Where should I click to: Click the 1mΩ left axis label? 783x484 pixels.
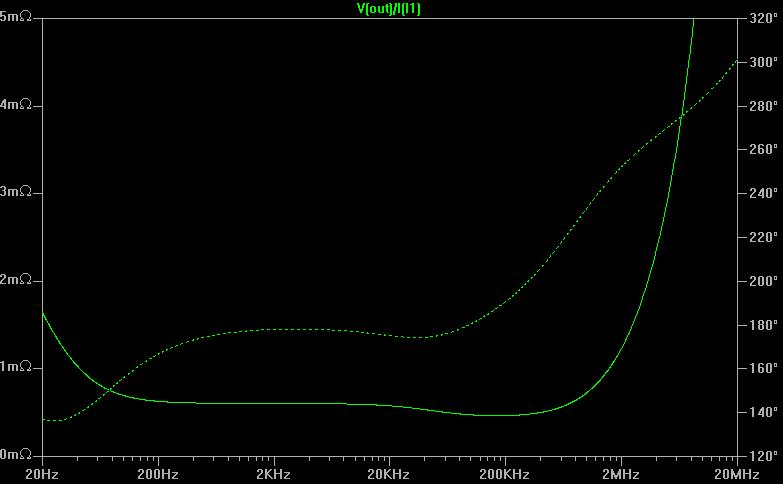click(x=15, y=367)
